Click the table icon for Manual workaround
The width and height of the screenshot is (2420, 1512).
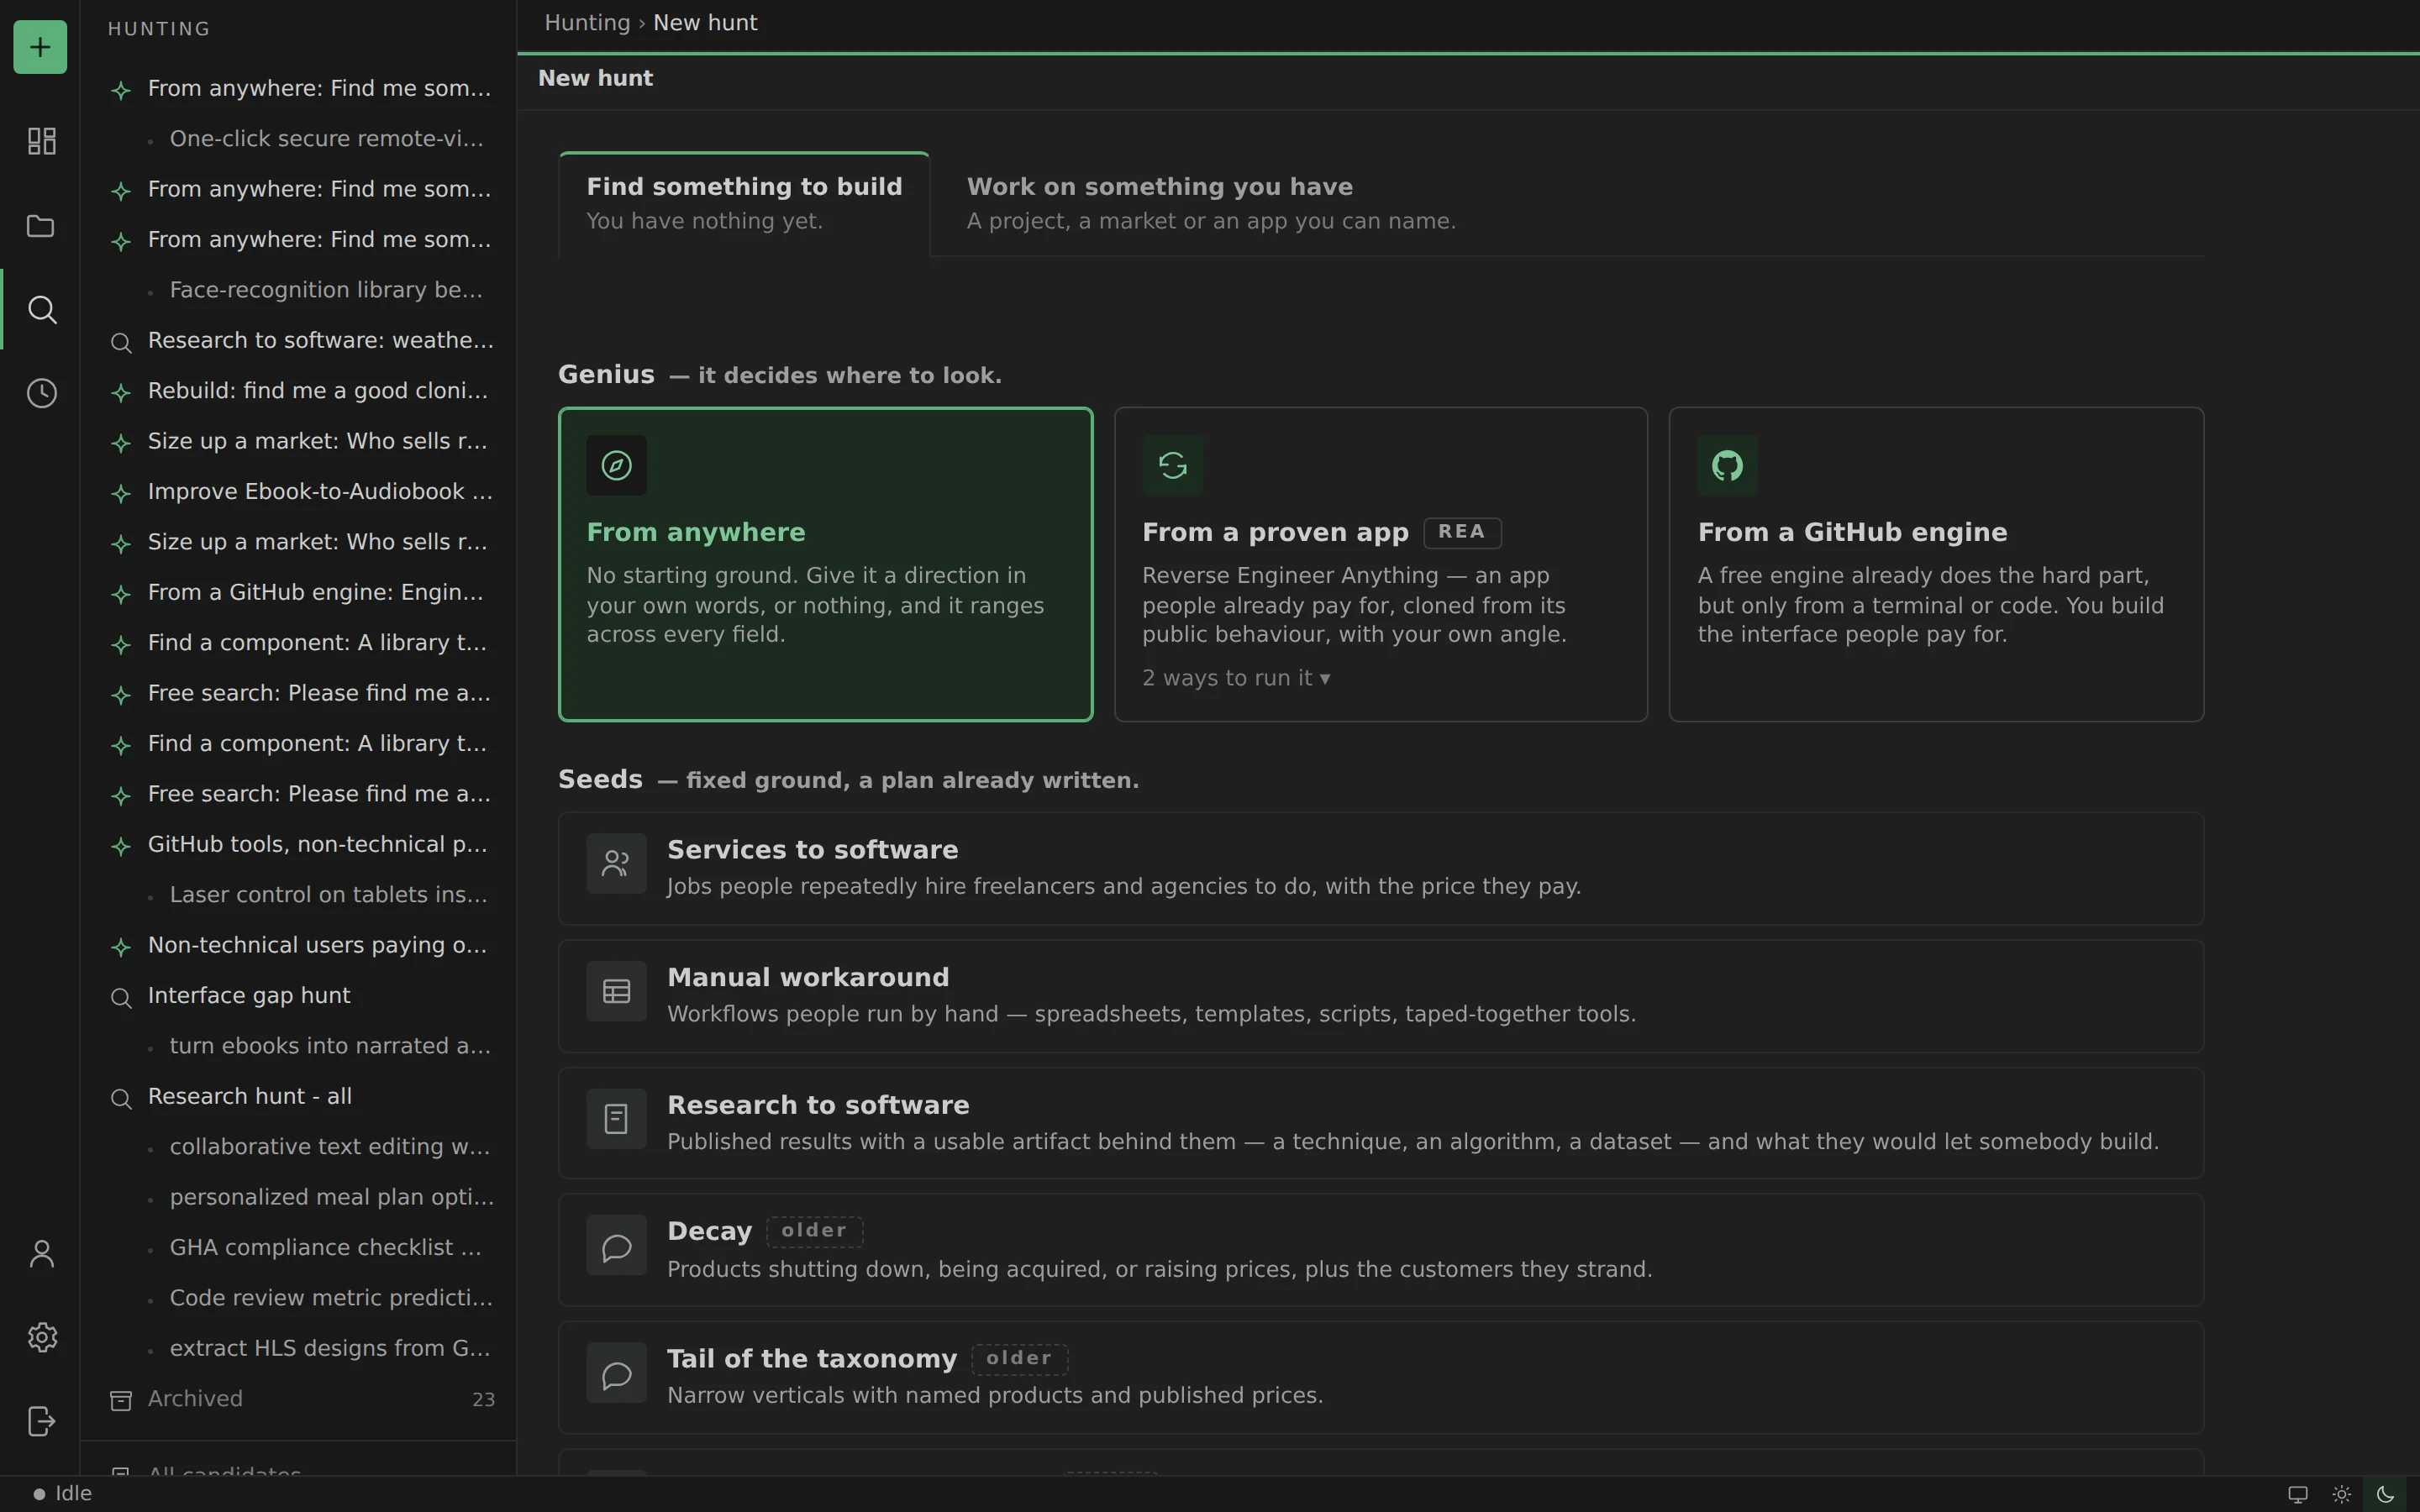pos(616,991)
